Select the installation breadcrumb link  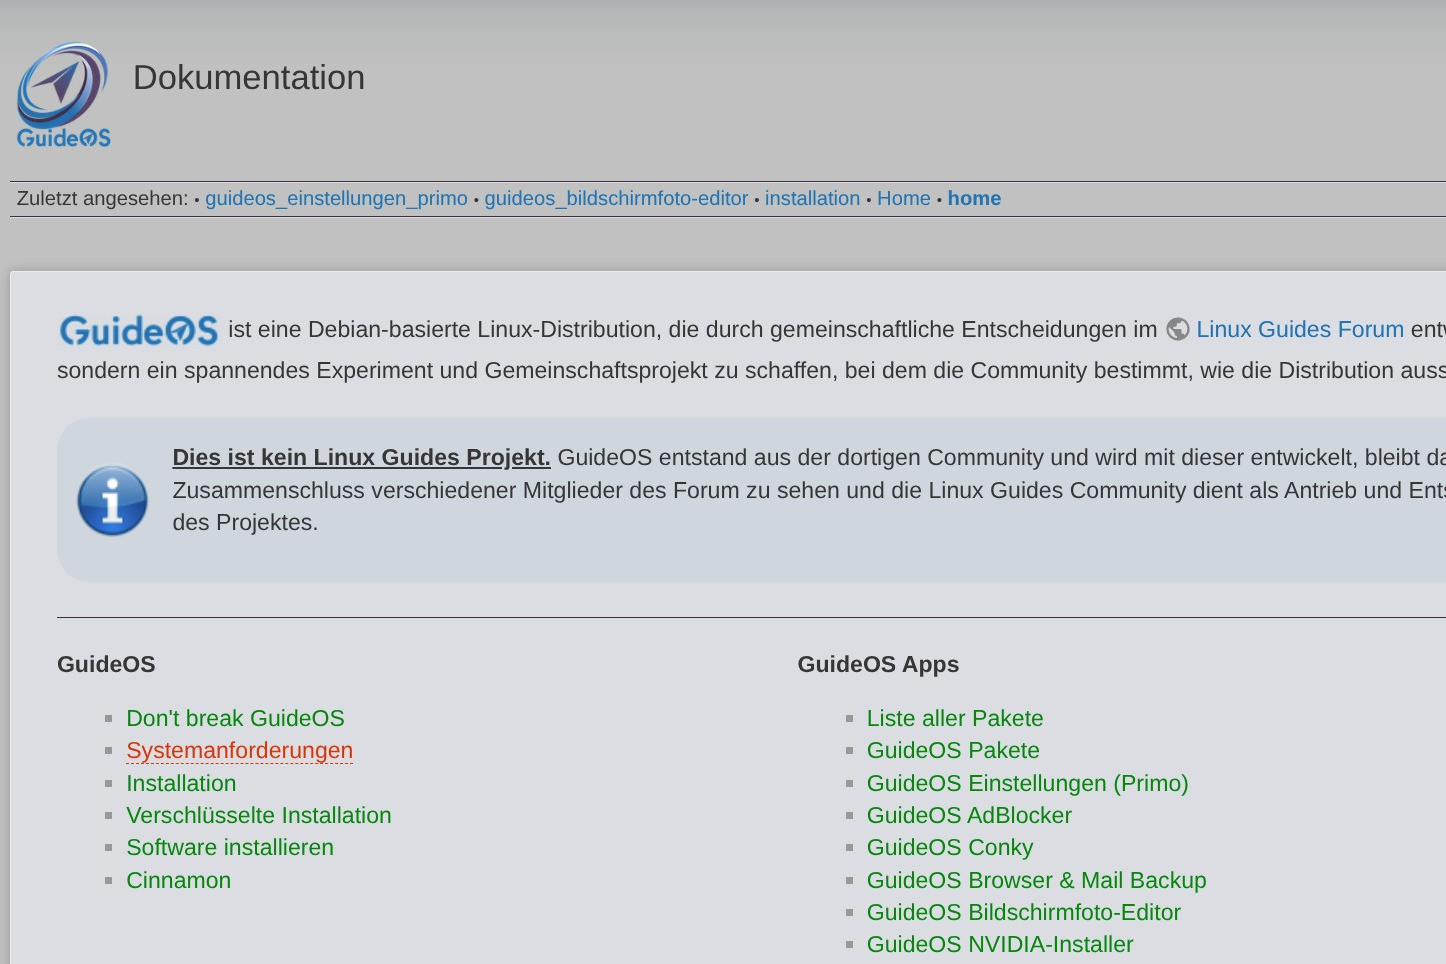pos(812,198)
